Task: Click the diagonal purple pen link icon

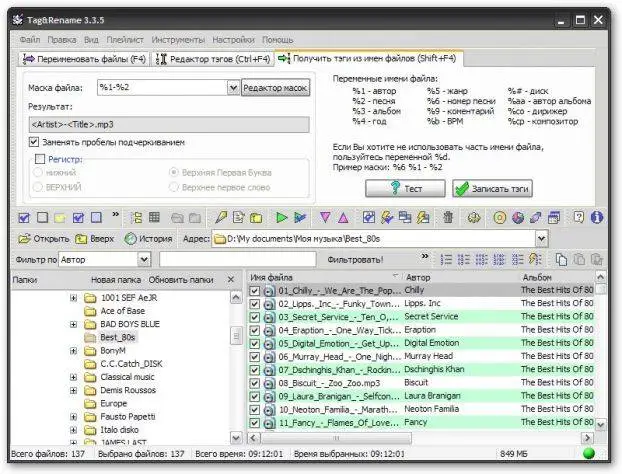Action: (536, 217)
